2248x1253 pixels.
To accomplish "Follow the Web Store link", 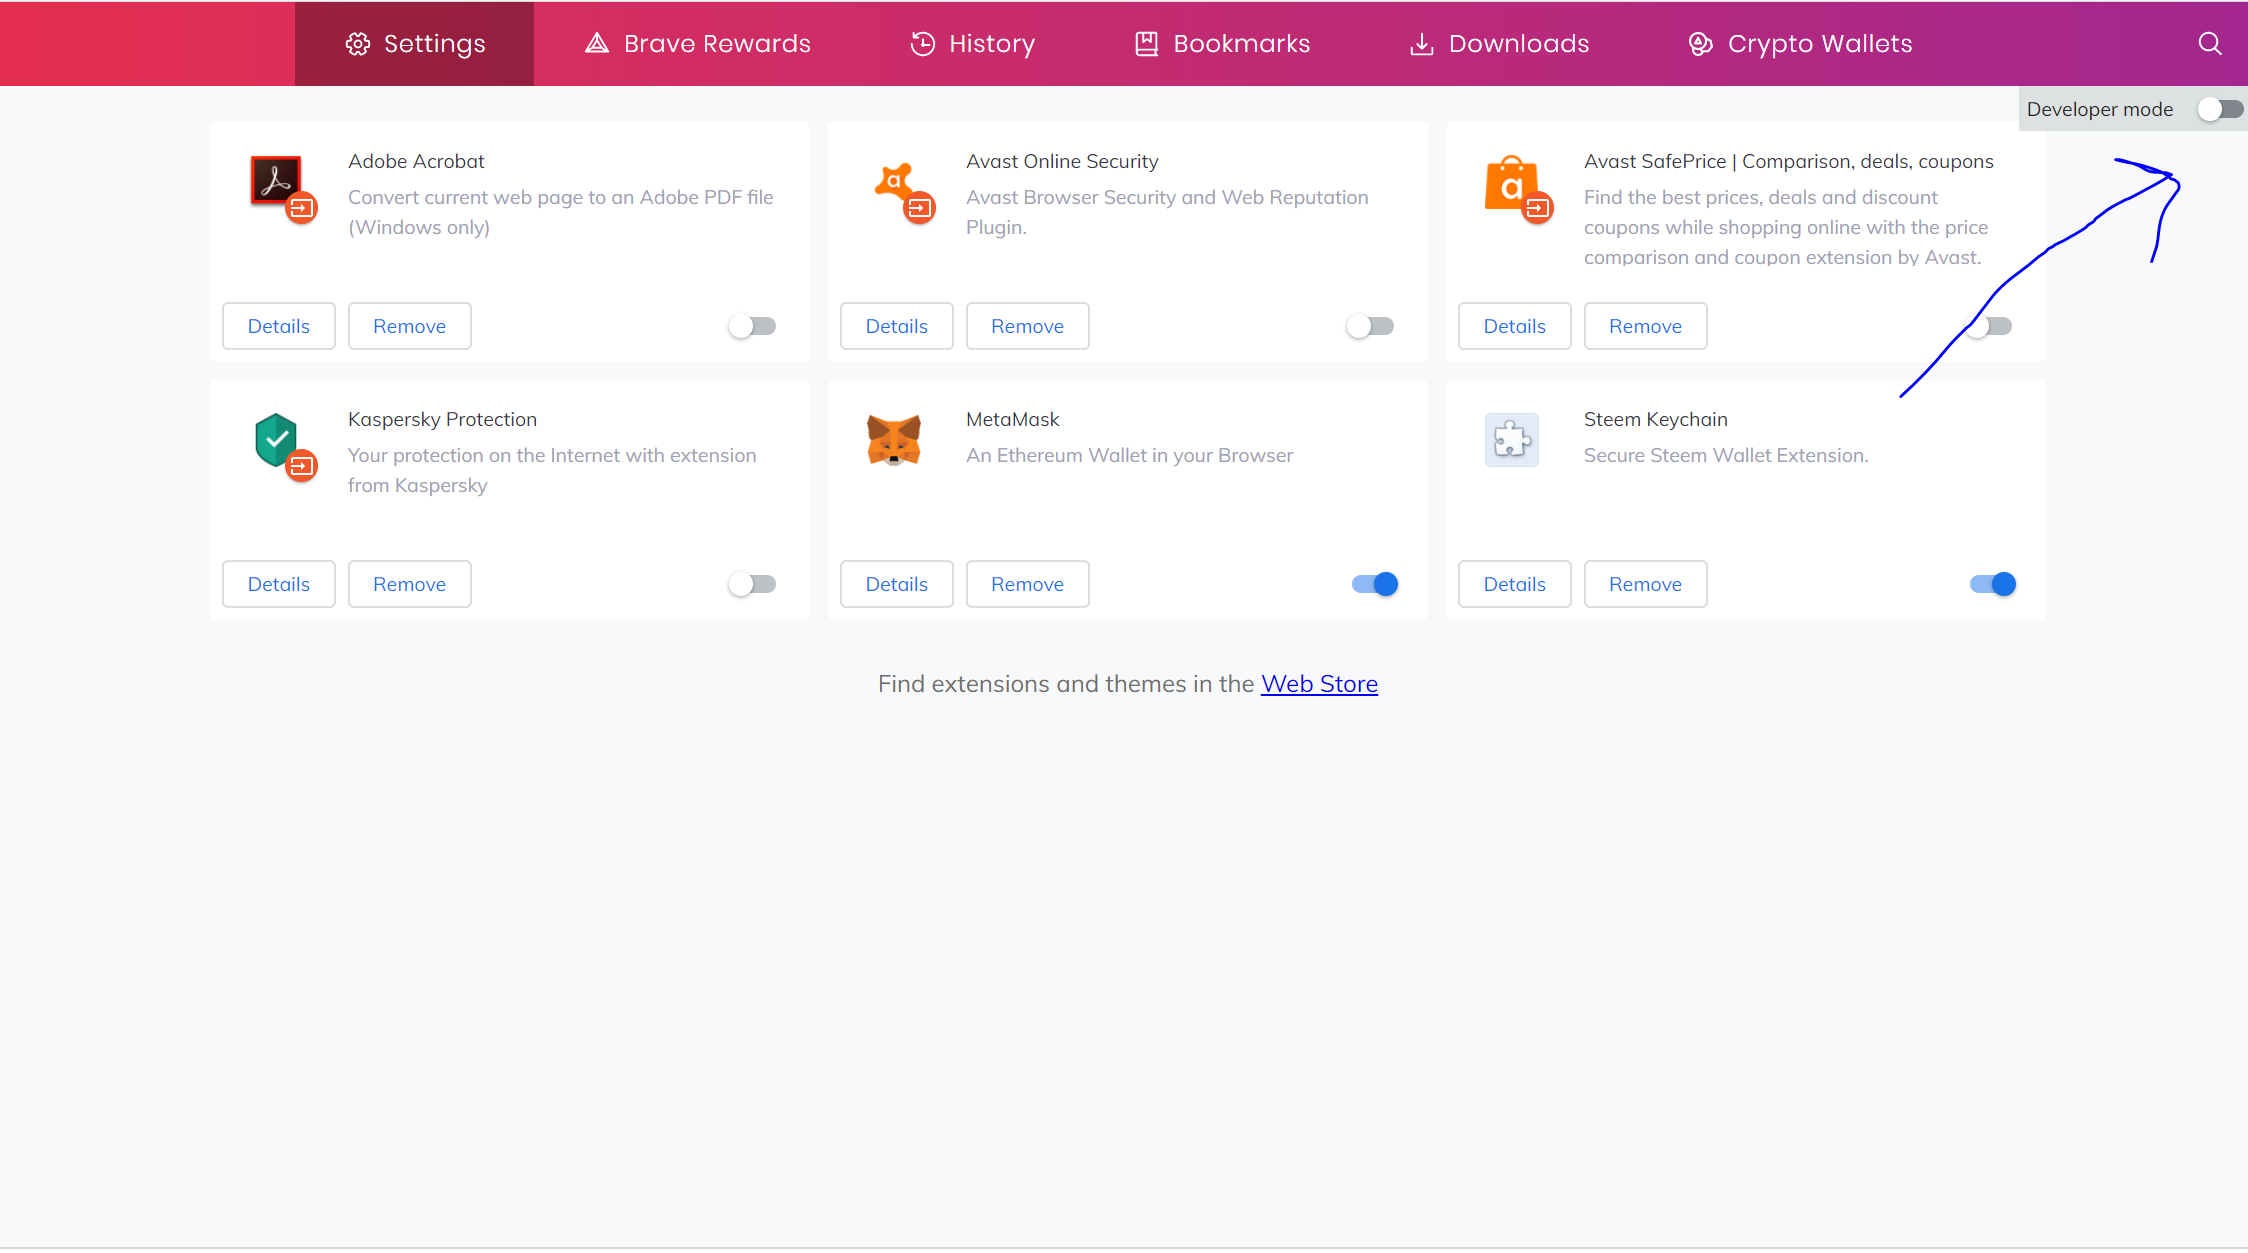I will point(1319,684).
